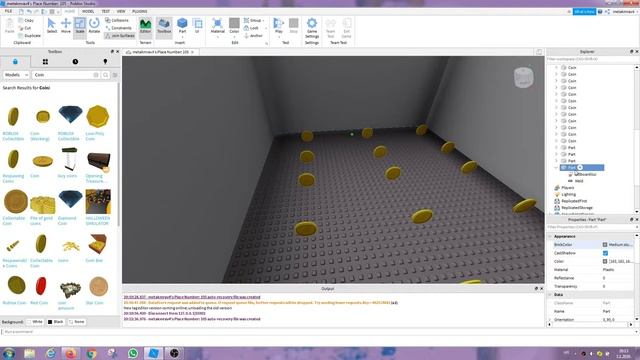This screenshot has width=640, height=360.
Task: Choose the Select tool in the ribbon
Action: pyautogui.click(x=51, y=25)
